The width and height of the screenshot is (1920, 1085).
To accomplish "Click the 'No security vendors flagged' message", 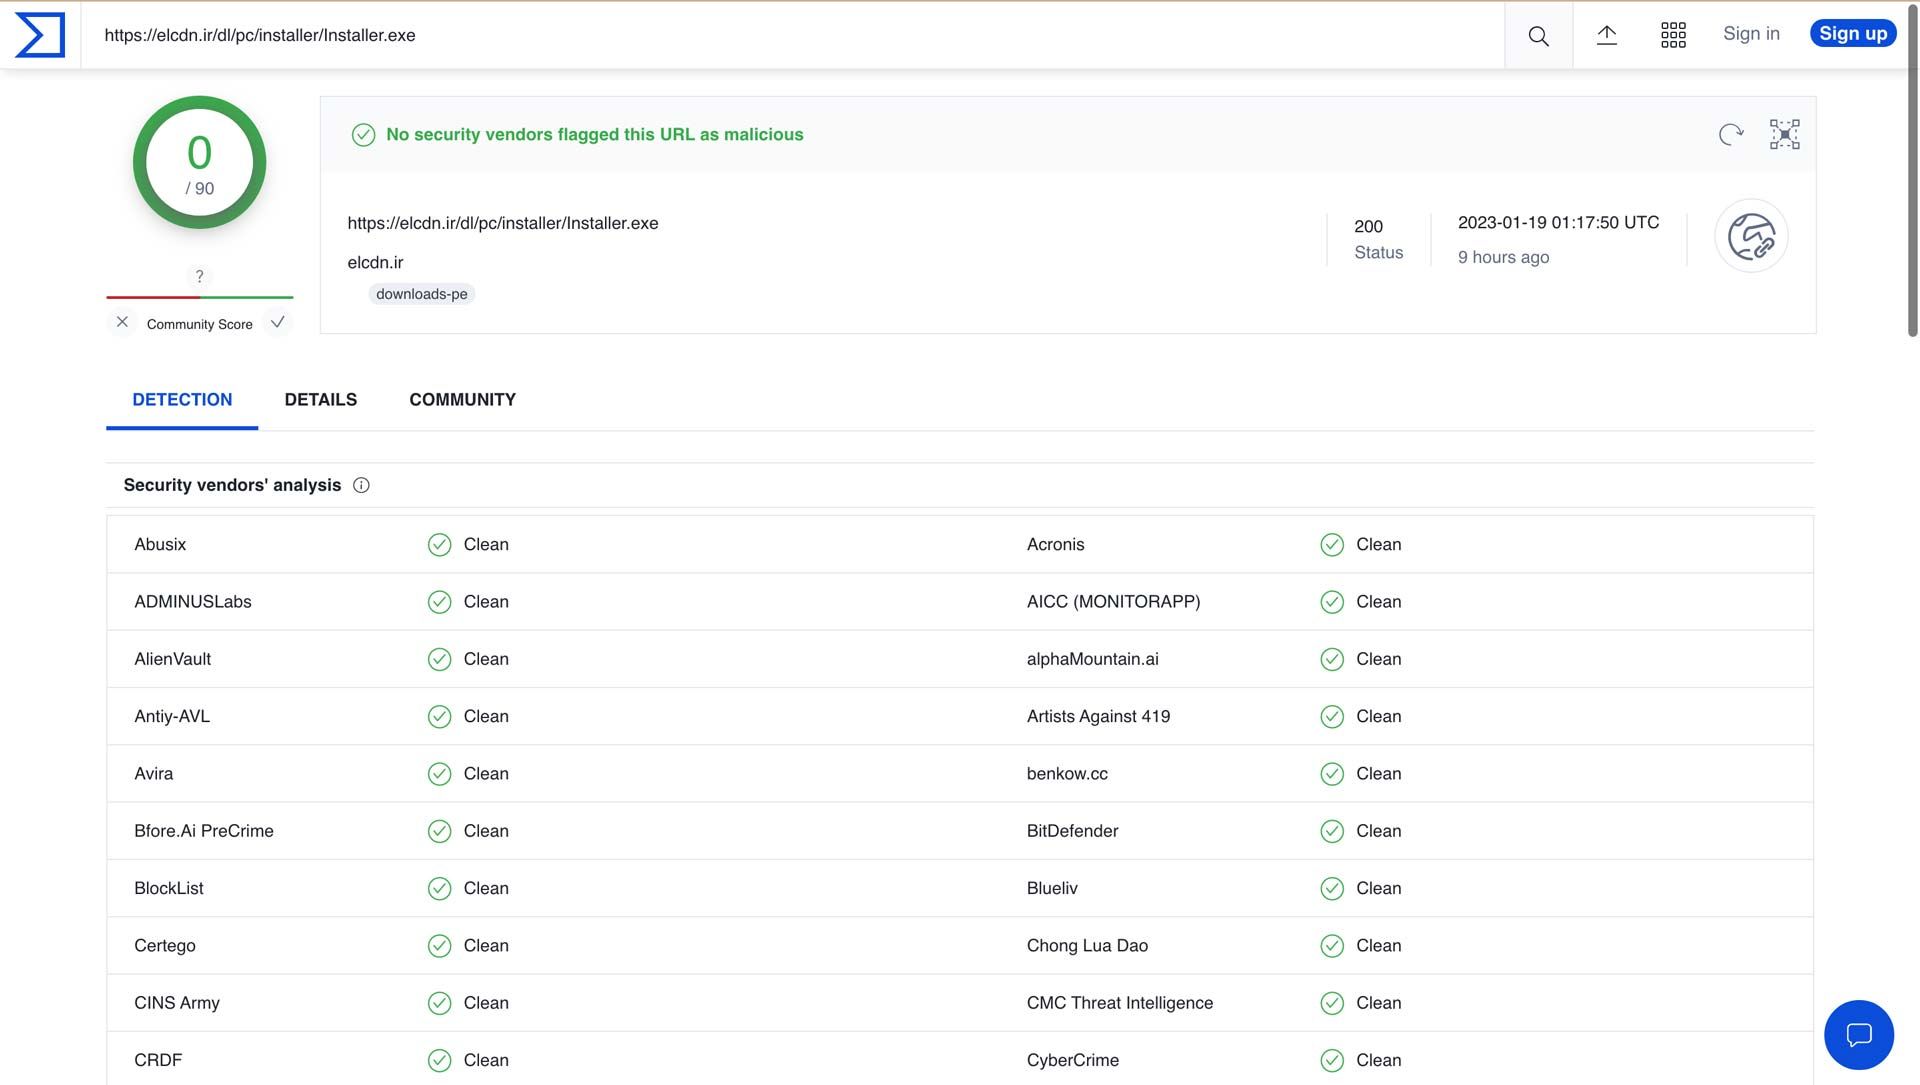I will point(595,135).
